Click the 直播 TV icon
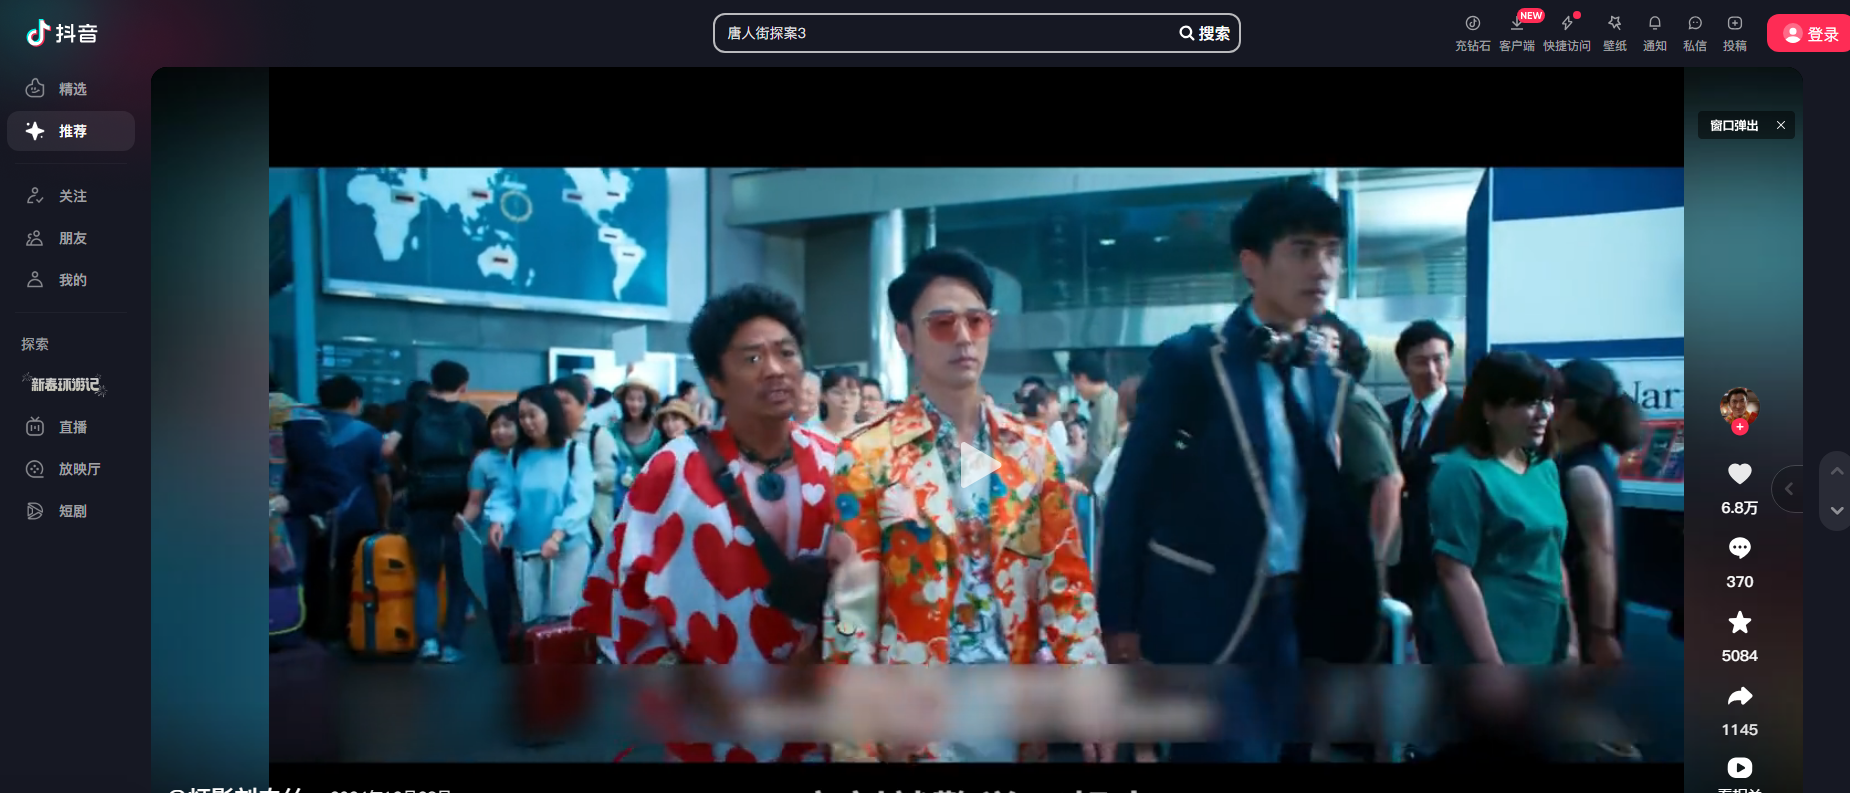Image resolution: width=1850 pixels, height=793 pixels. pos(35,427)
